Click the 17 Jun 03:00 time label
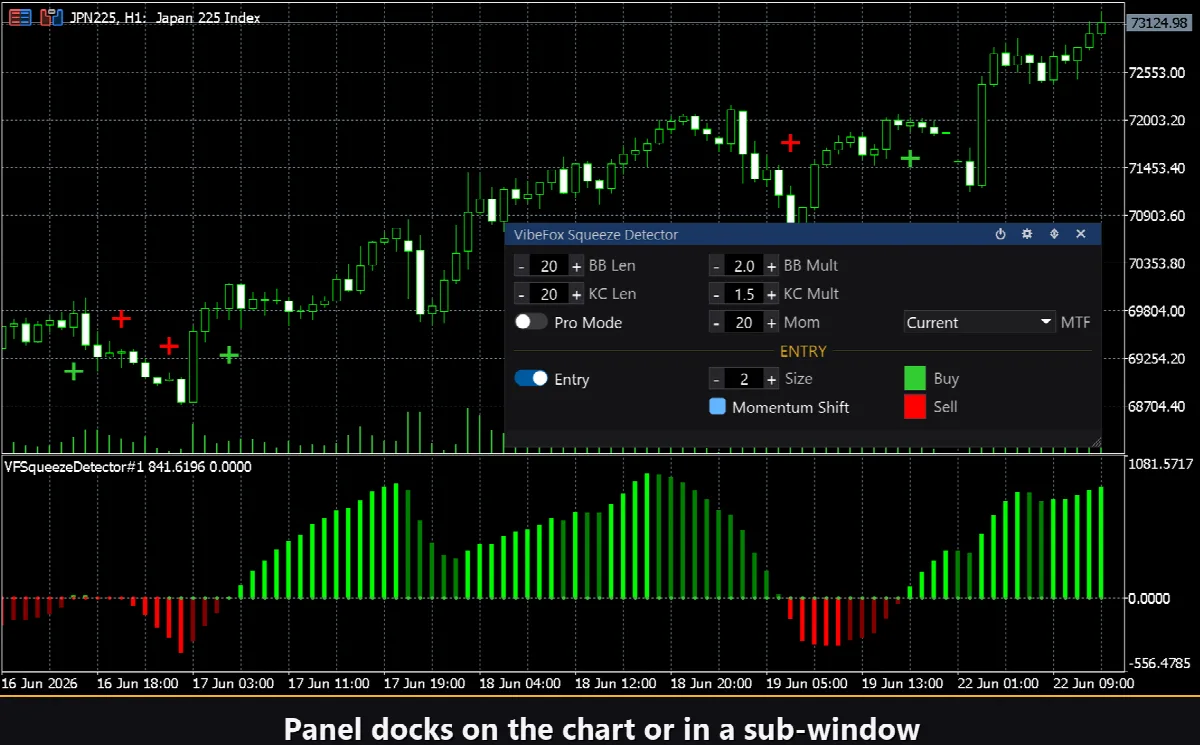This screenshot has height=745, width=1200. [232, 683]
